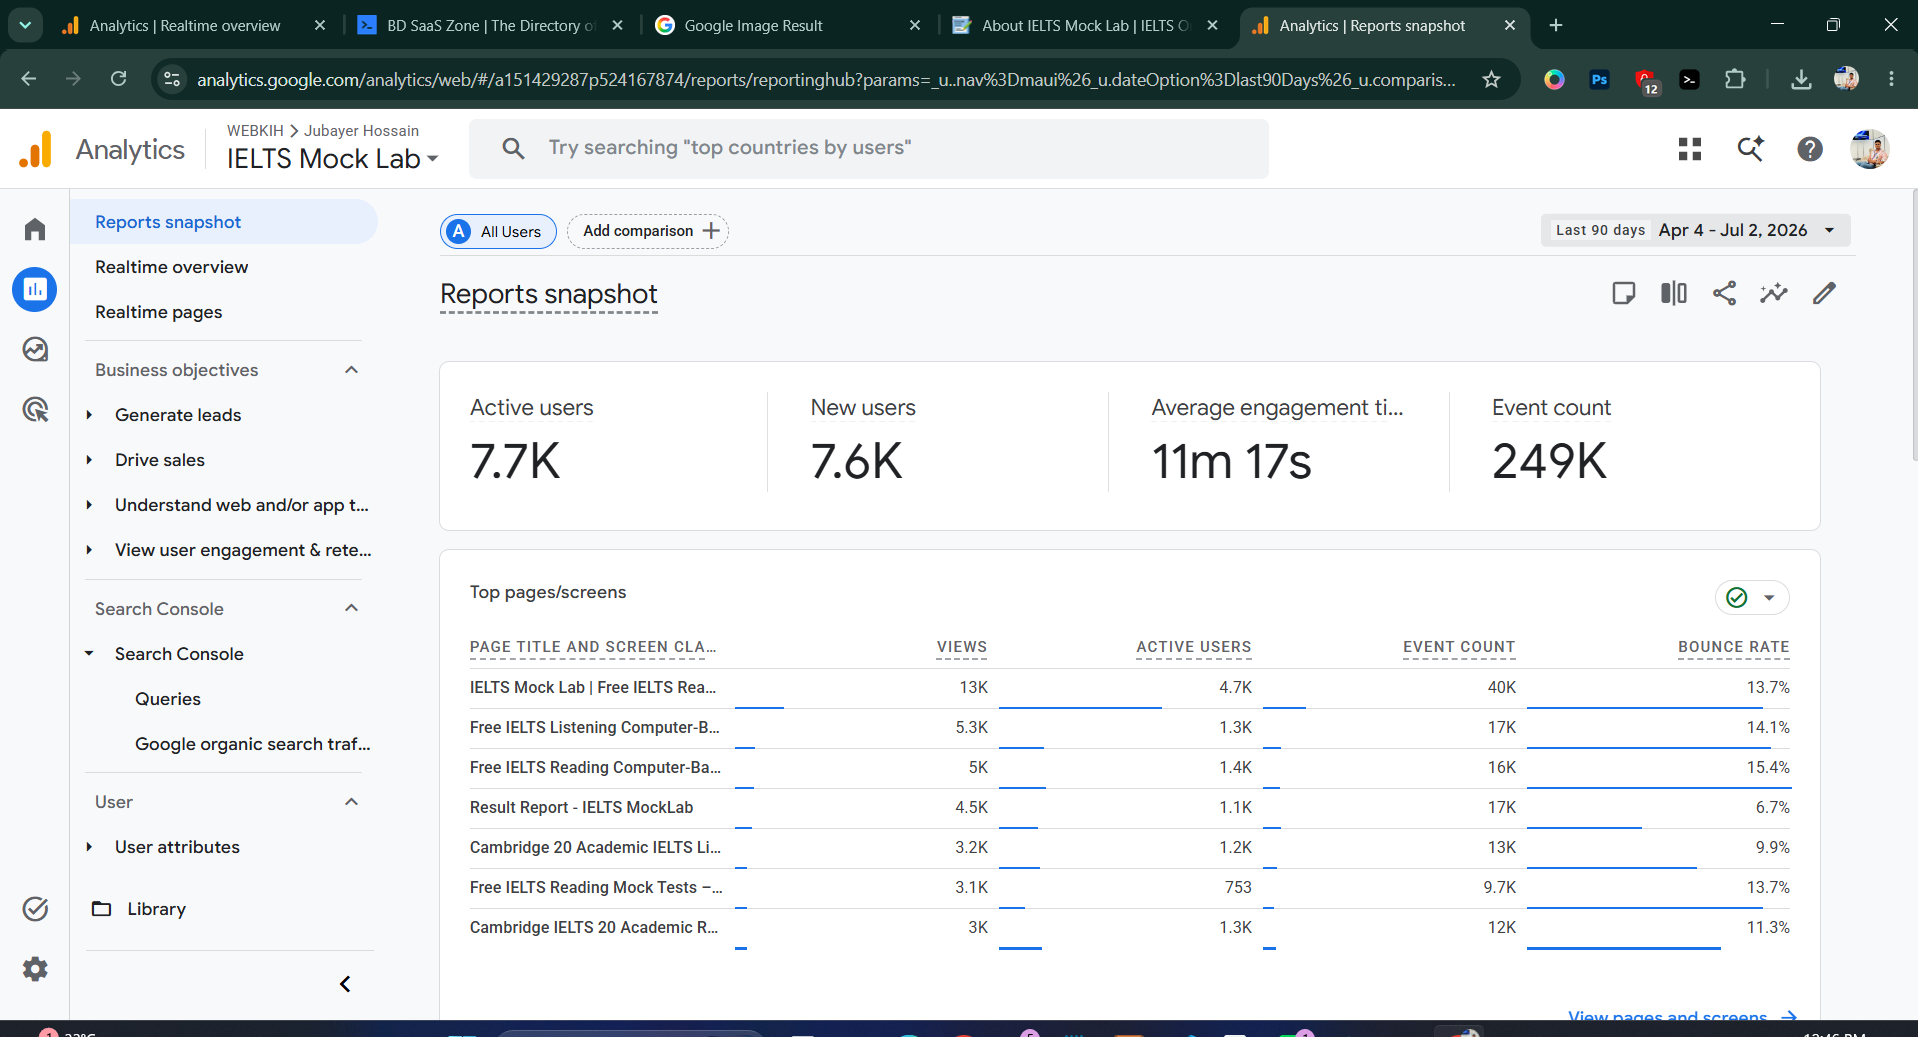
Task: Click the All Users comparison chip
Action: pyautogui.click(x=498, y=231)
